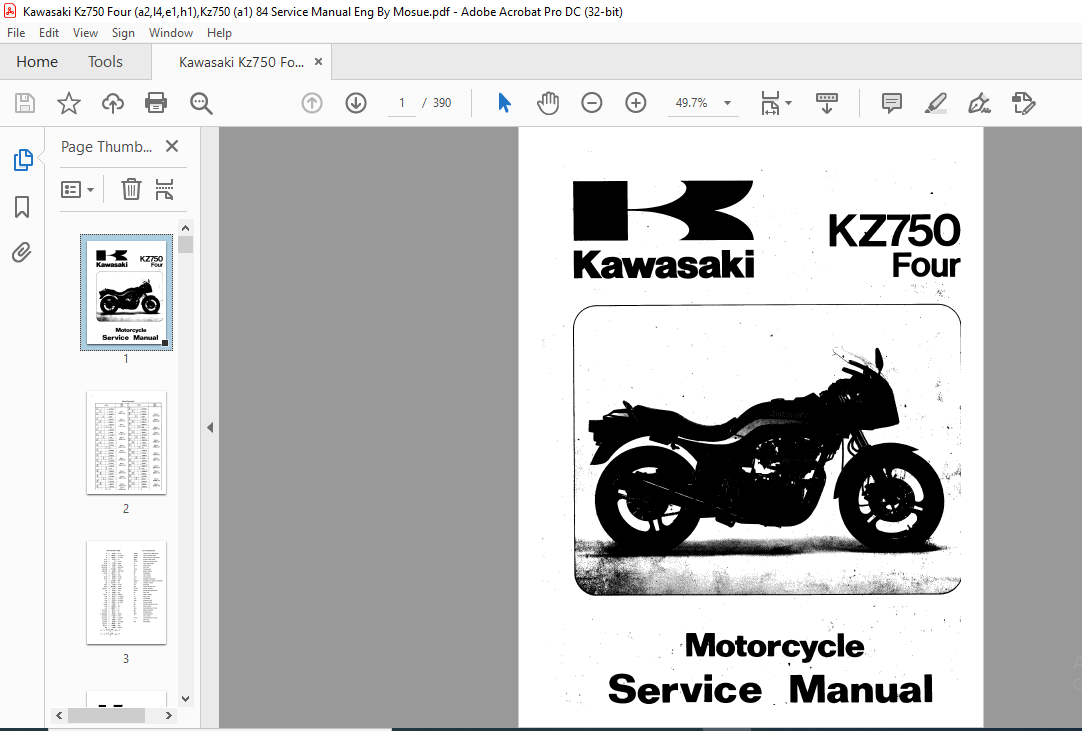1082x731 pixels.
Task: Open the Window menu
Action: pos(170,32)
